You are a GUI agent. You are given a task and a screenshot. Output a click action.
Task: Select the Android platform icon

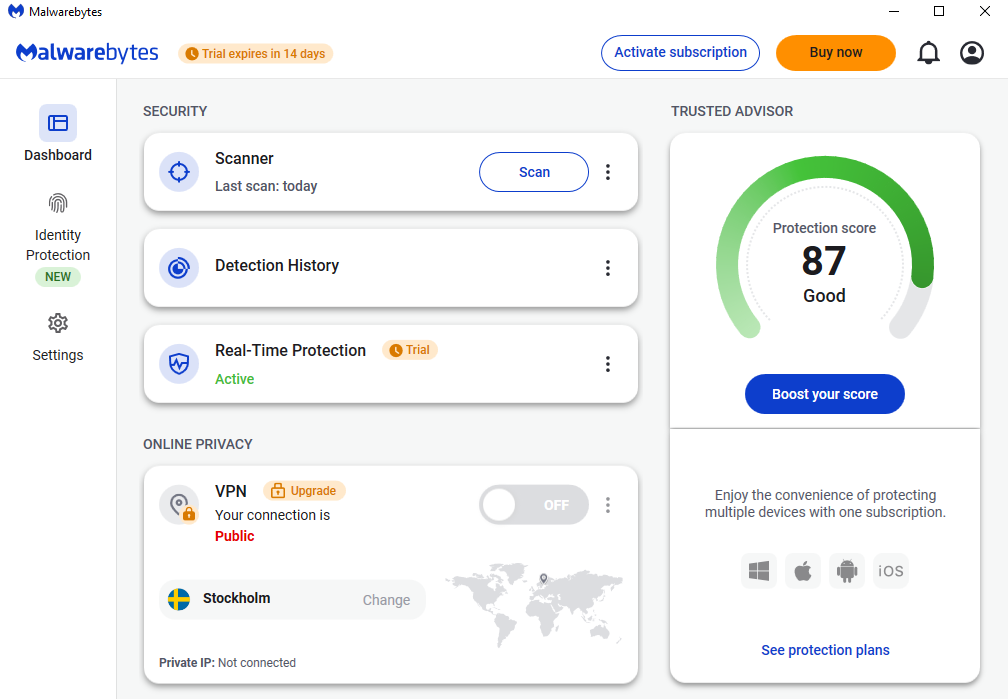point(847,570)
